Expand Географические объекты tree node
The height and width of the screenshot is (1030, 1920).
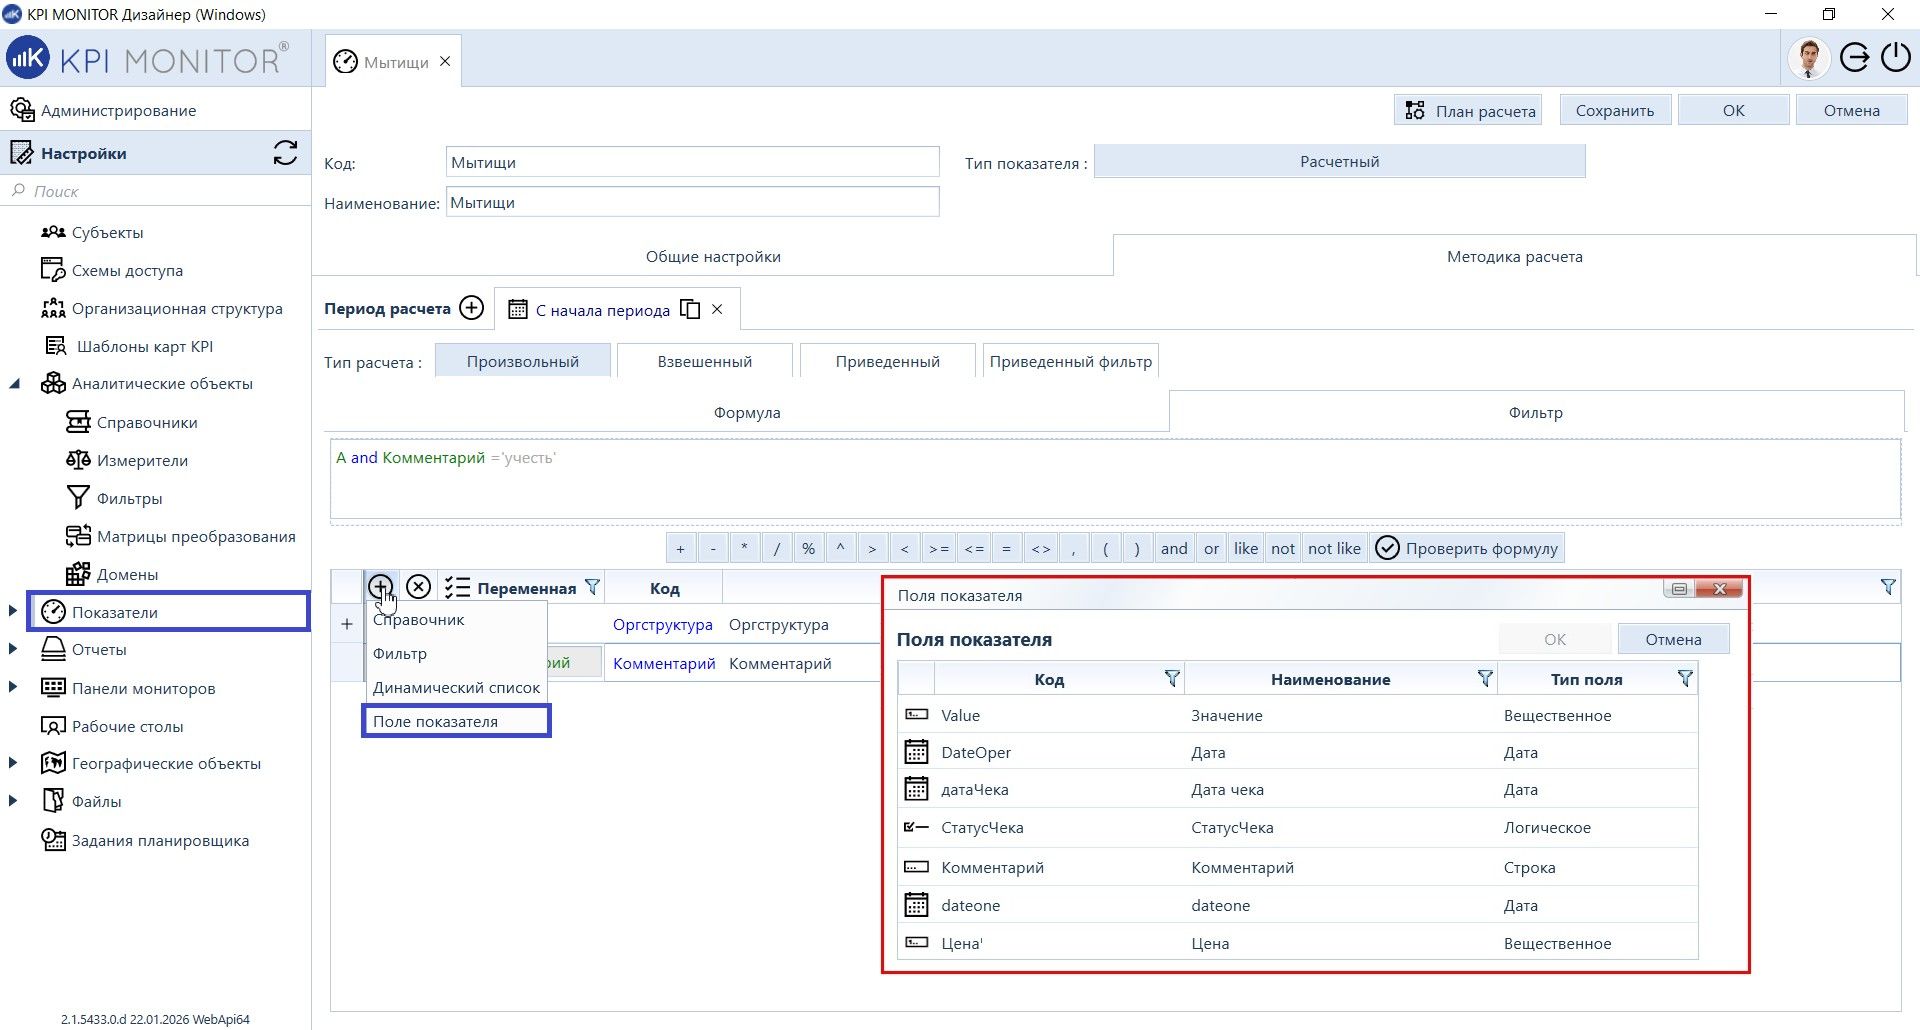pos(13,763)
